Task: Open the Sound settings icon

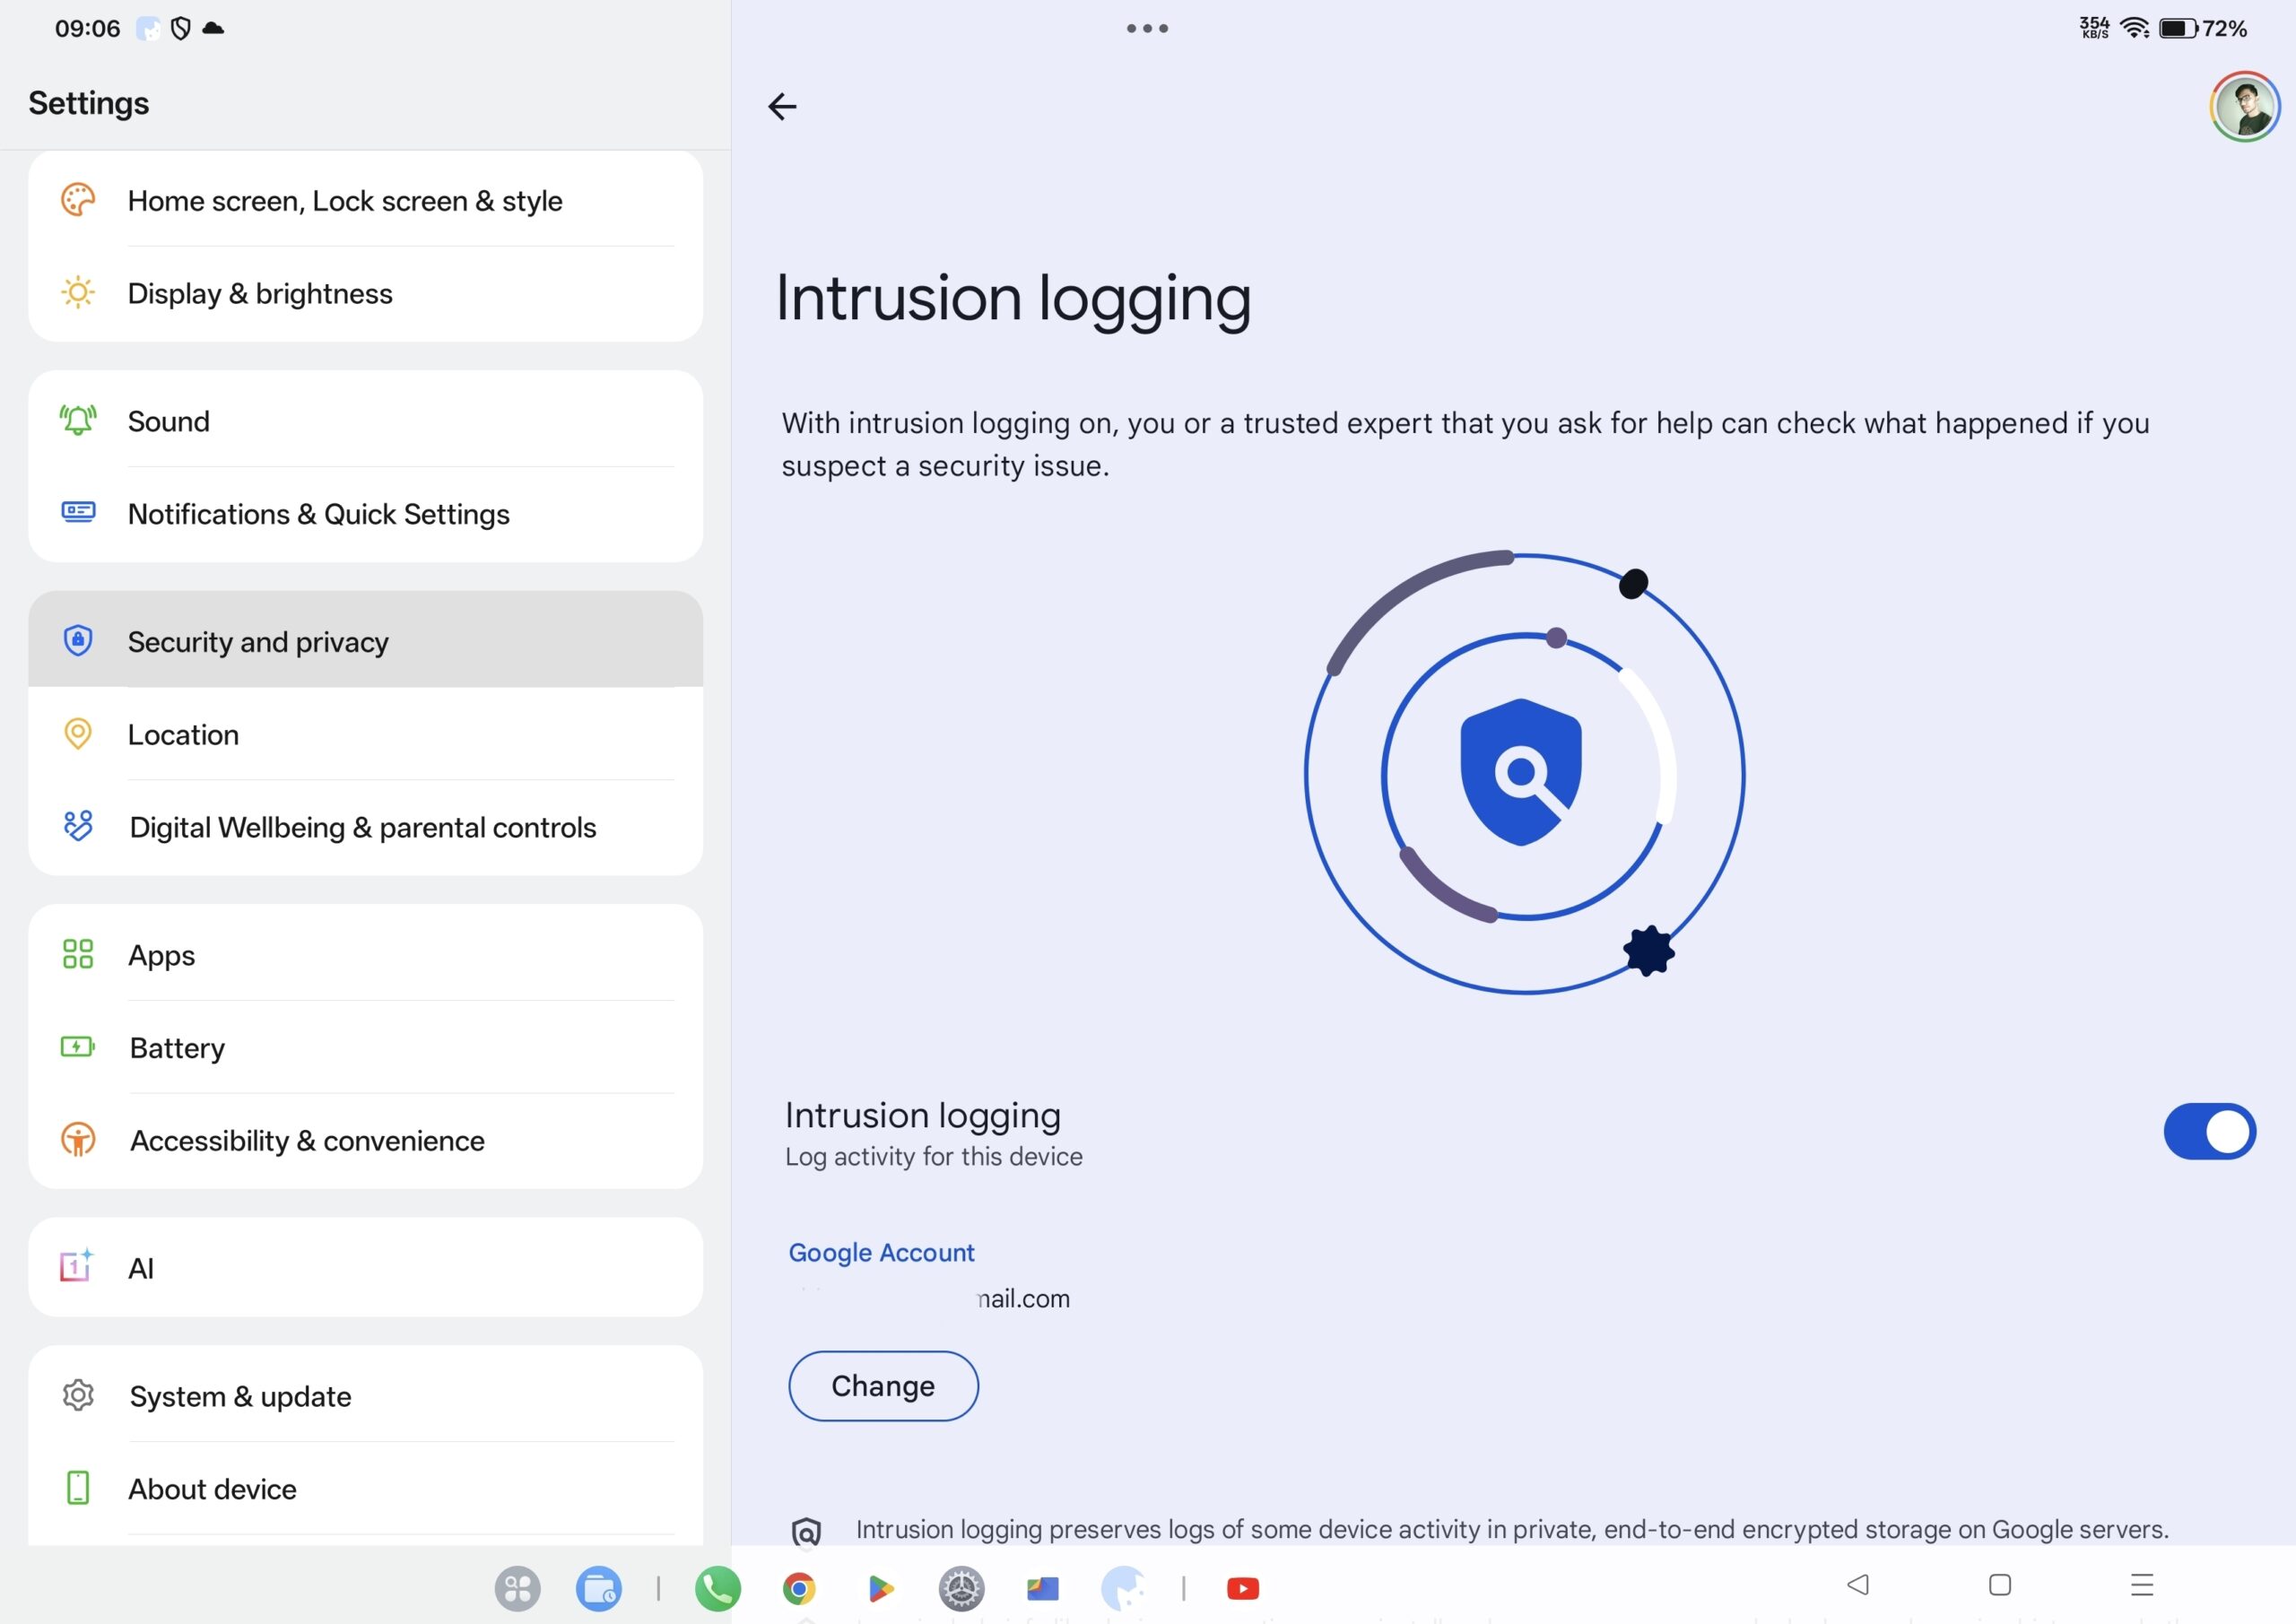Action: coord(77,420)
